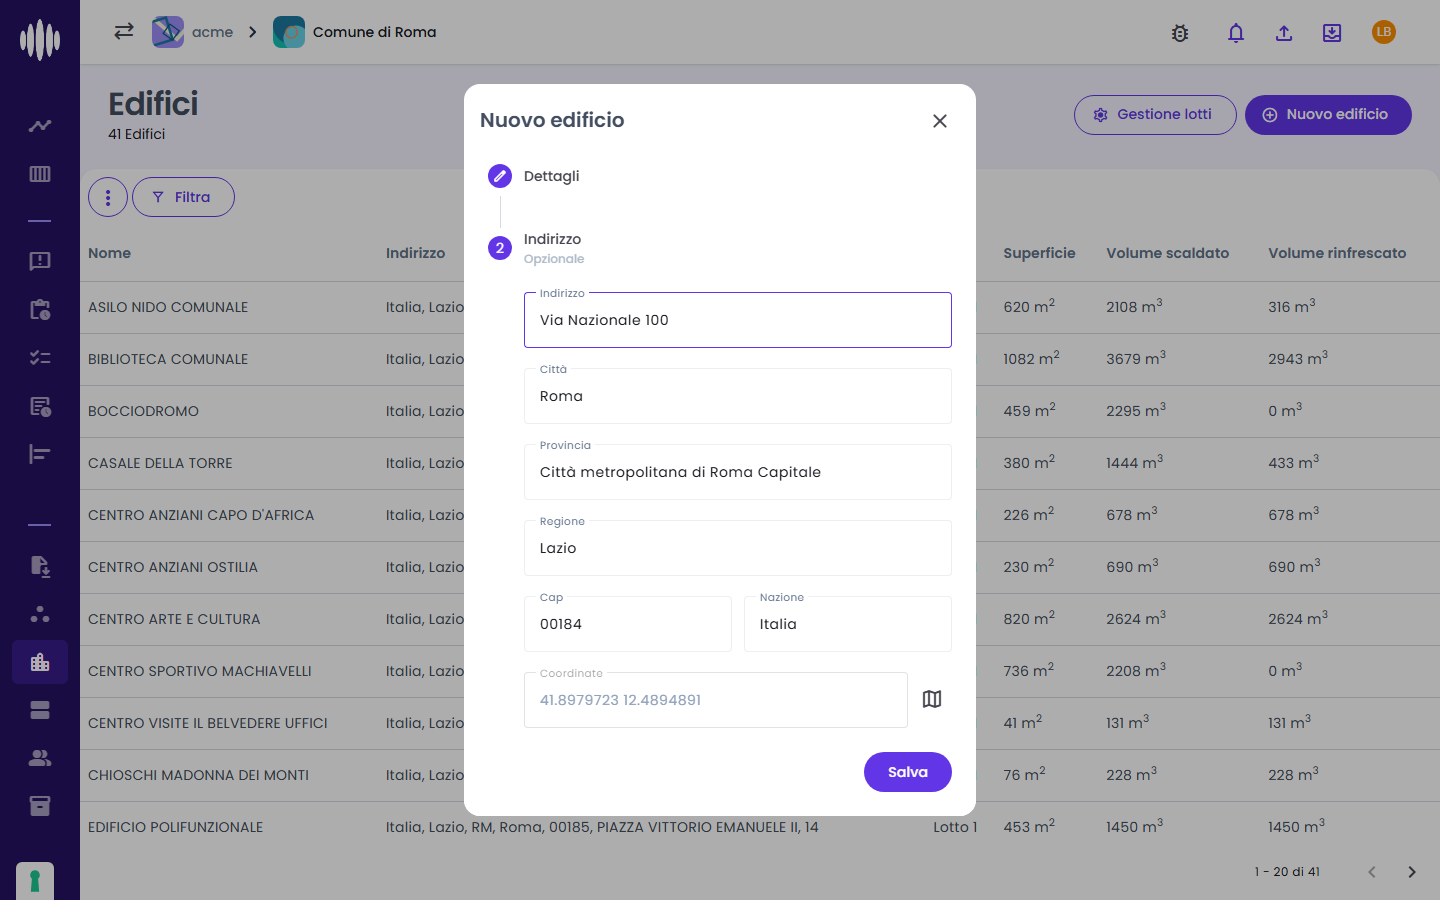
Task: Open the acme breadcrumb
Action: (x=193, y=32)
